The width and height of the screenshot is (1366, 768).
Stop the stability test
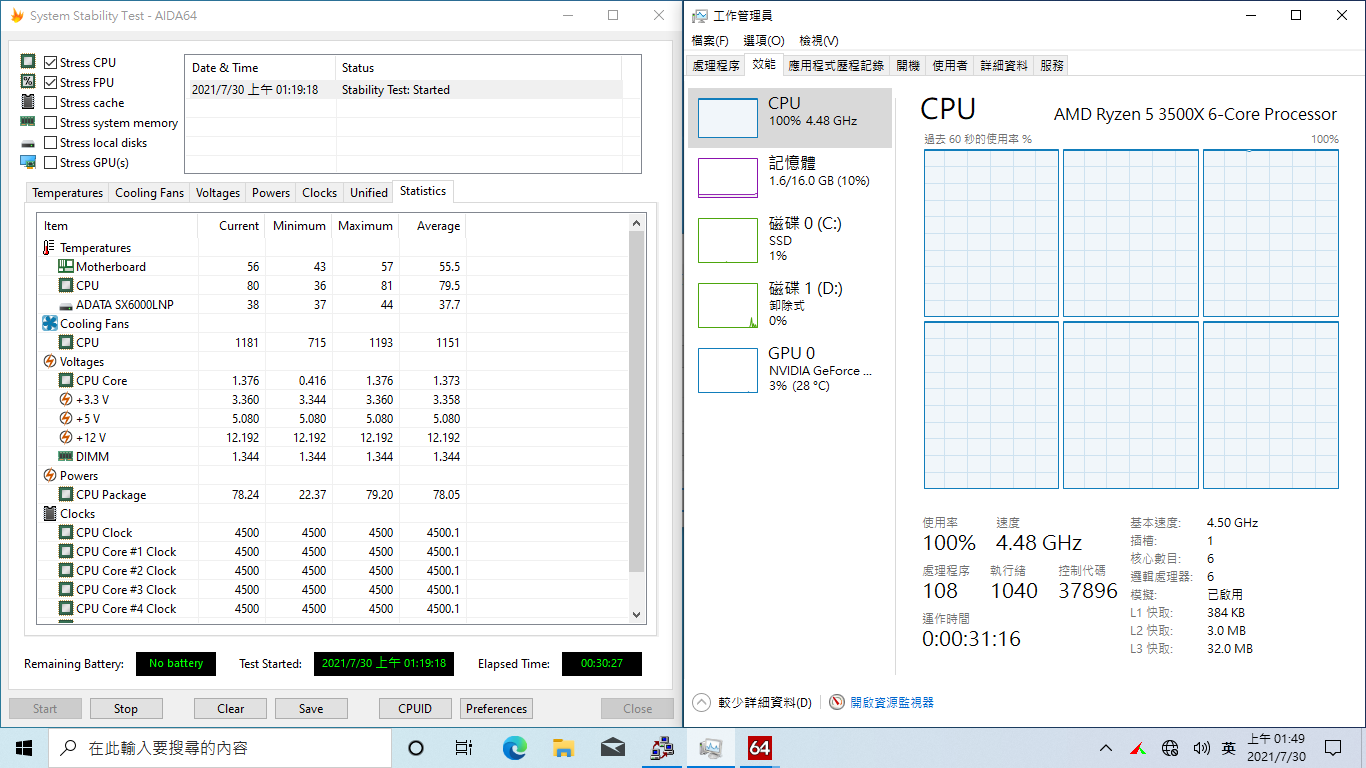point(126,709)
